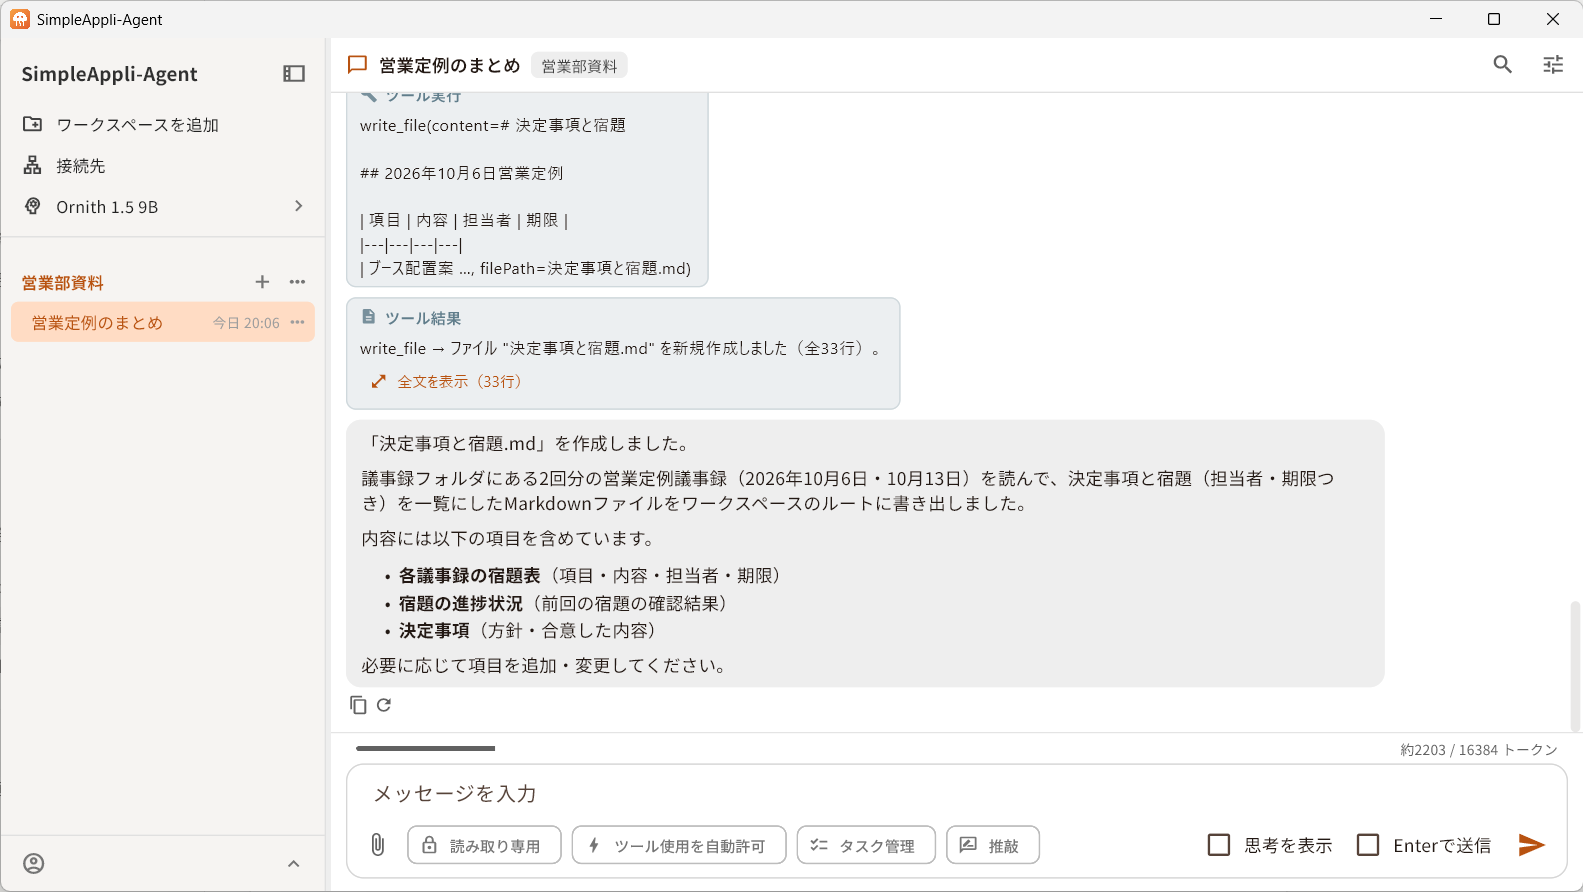Click the token usage progress bar

click(x=425, y=748)
